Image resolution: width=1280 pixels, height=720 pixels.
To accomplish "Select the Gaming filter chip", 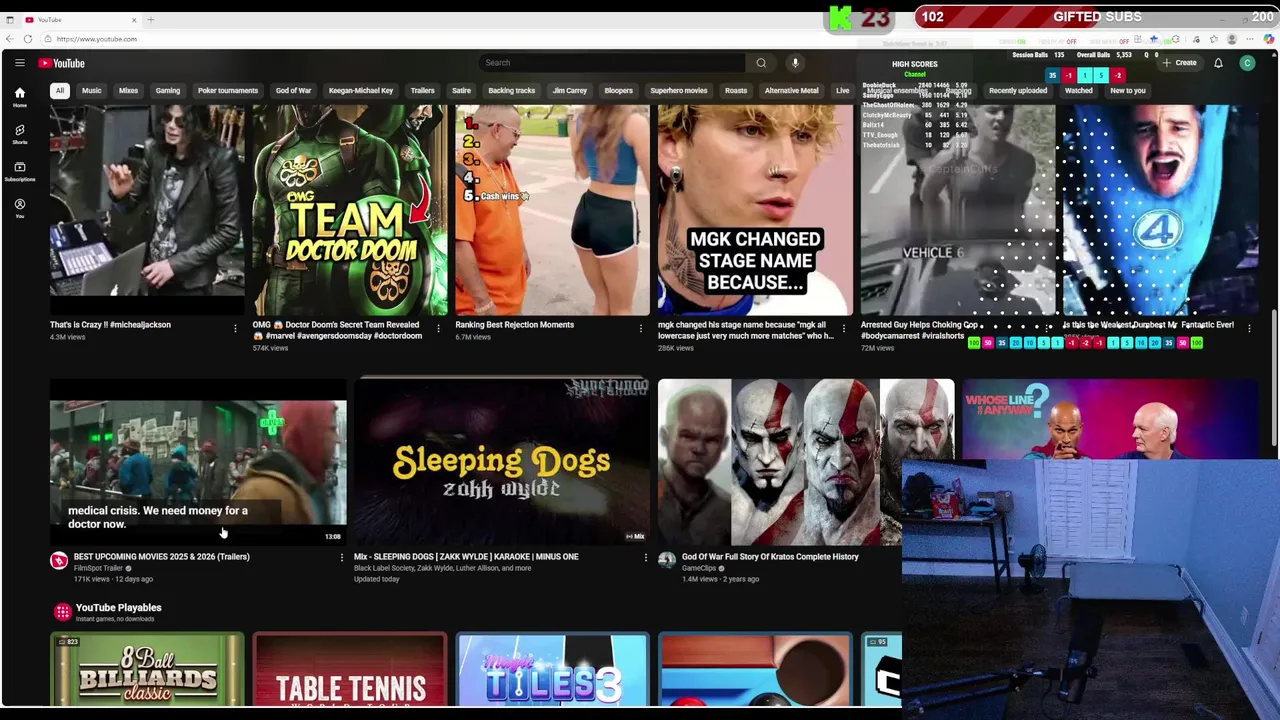I will click(168, 91).
